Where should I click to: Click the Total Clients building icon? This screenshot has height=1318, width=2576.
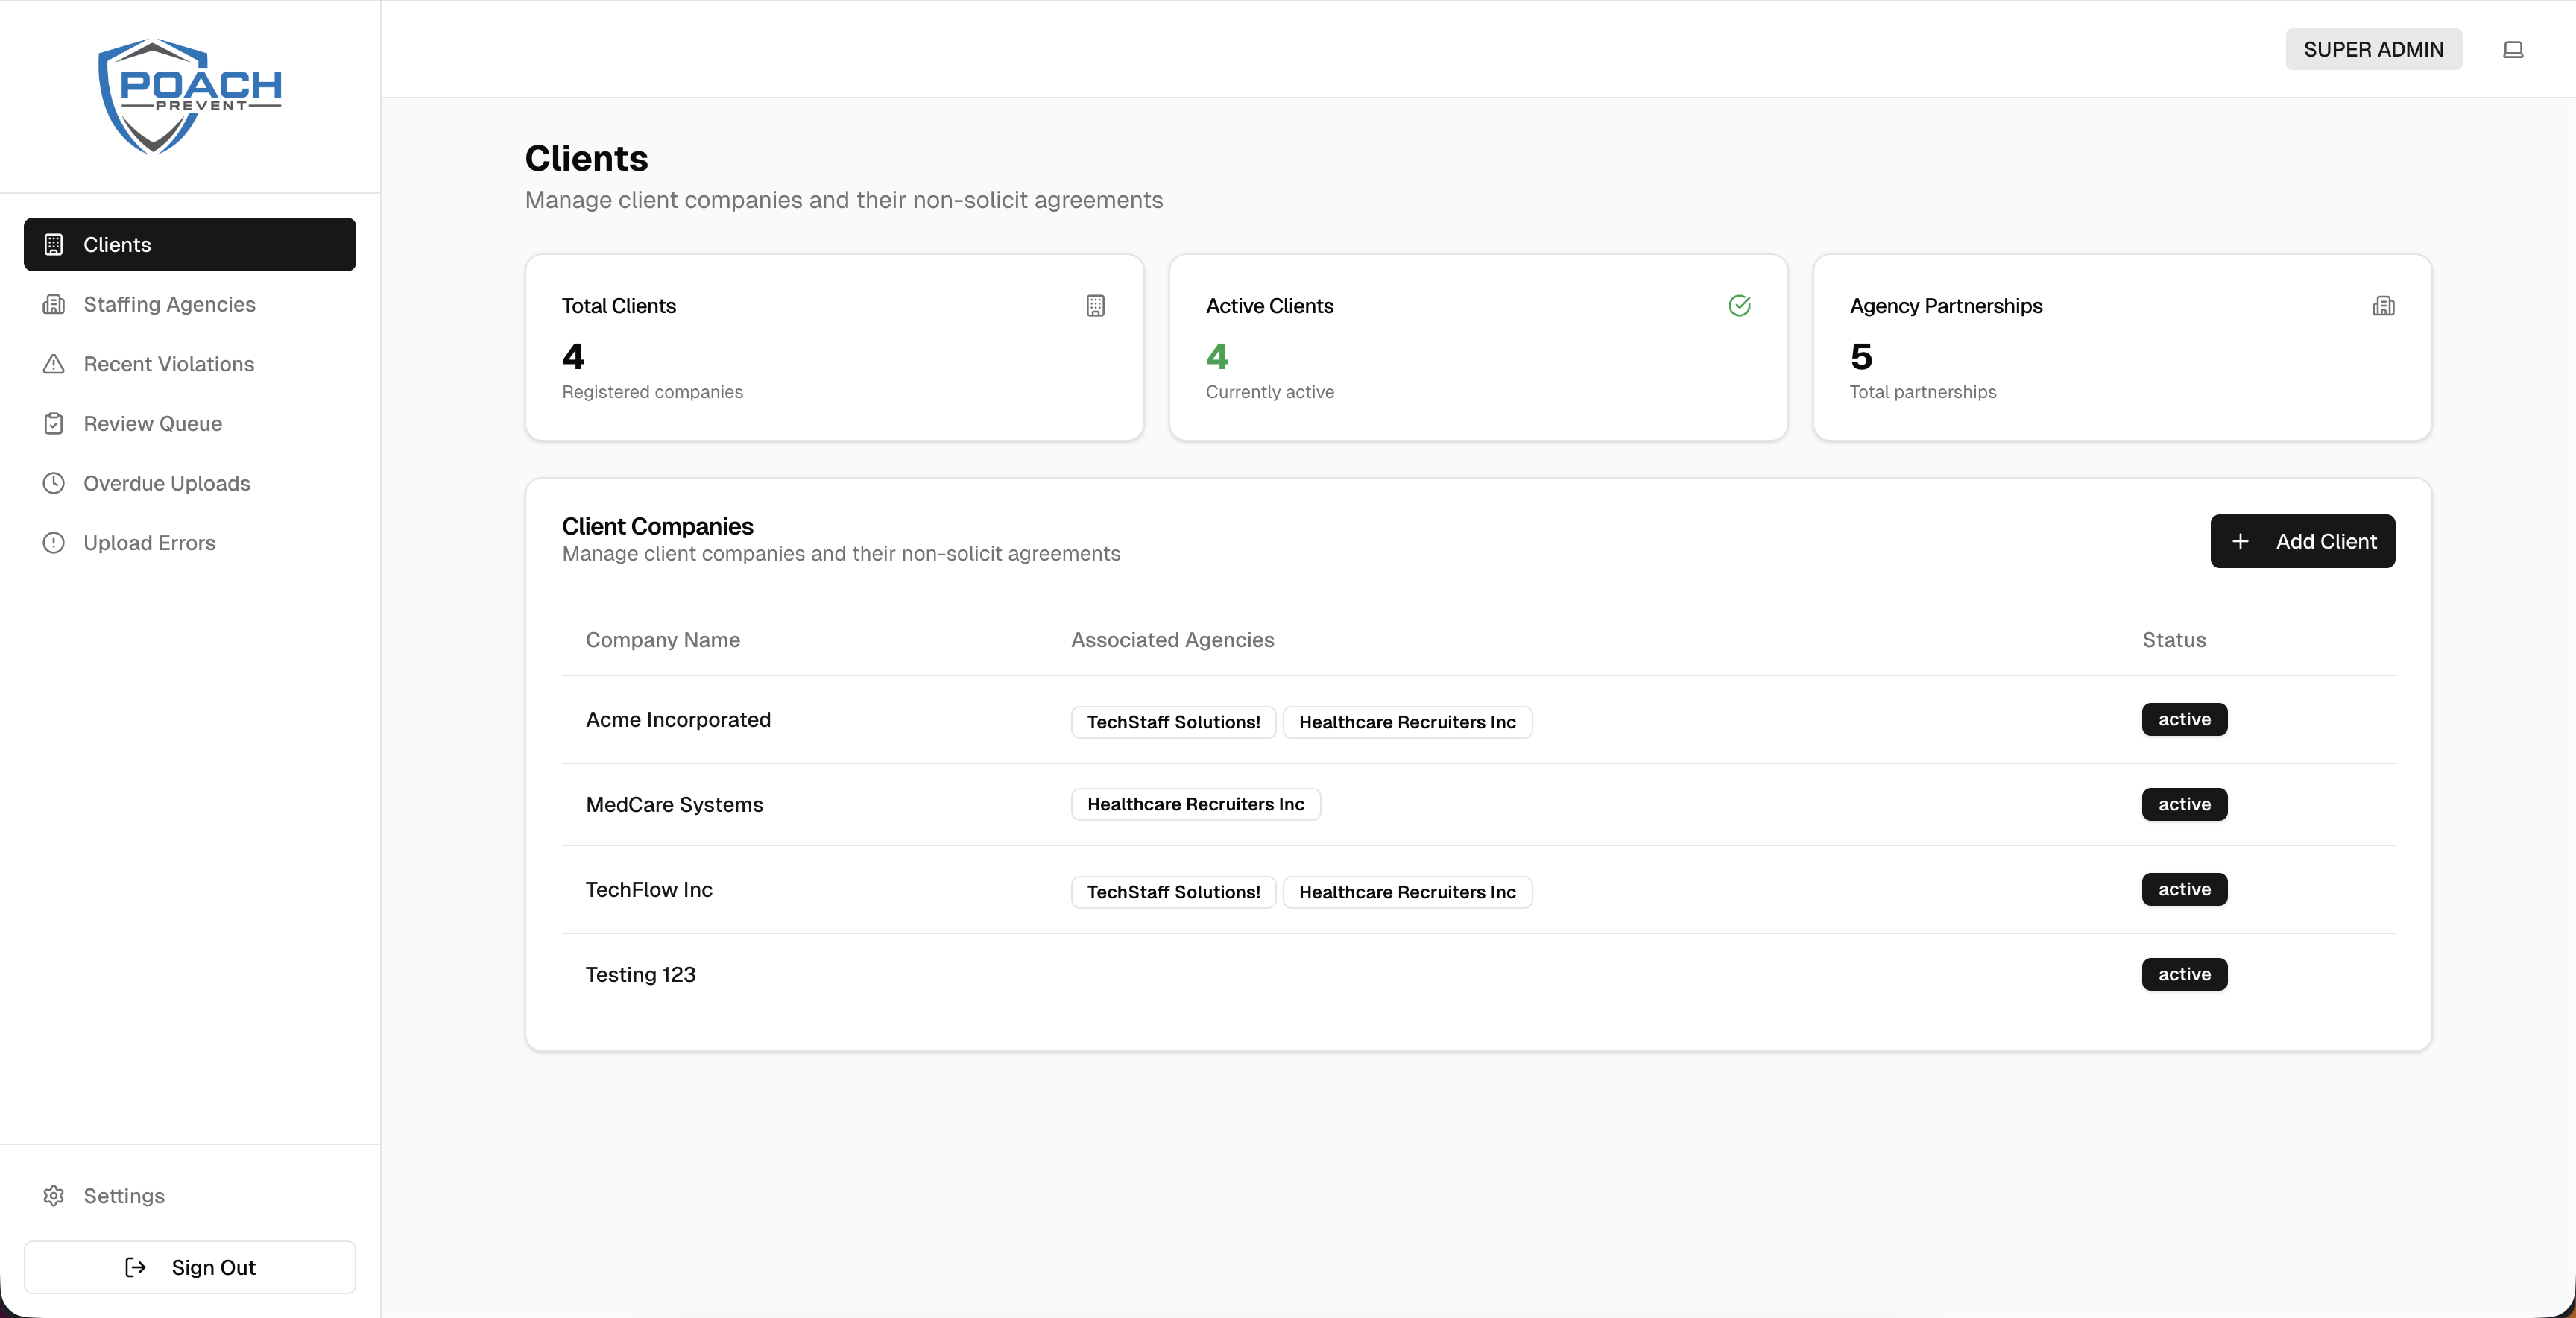coord(1095,306)
